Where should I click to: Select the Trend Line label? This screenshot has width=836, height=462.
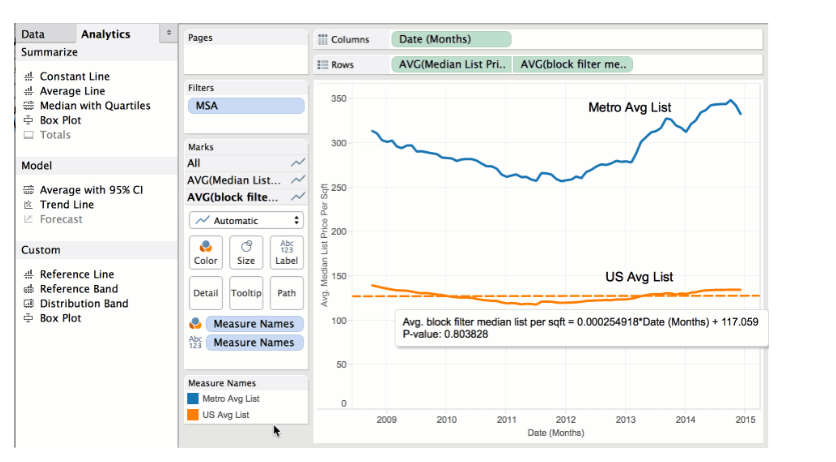point(67,205)
